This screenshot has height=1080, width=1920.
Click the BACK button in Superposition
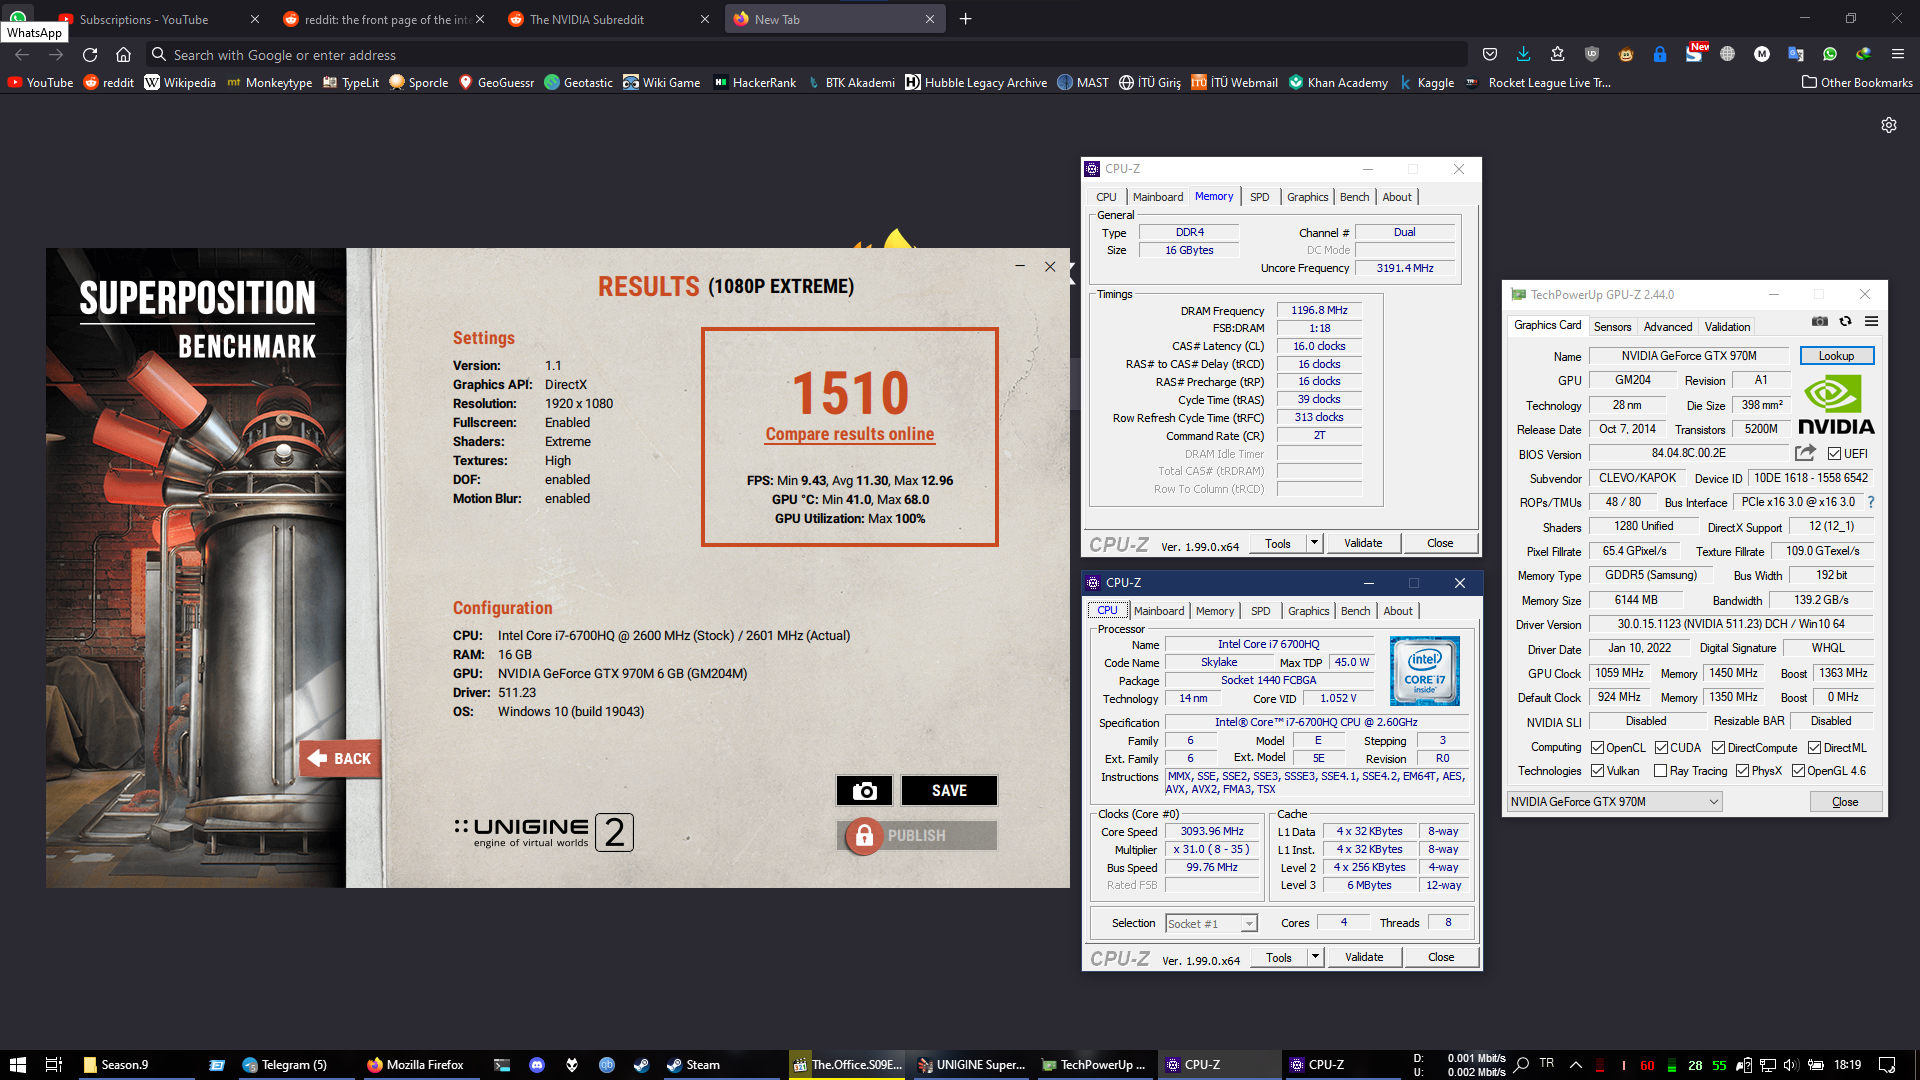click(x=340, y=759)
